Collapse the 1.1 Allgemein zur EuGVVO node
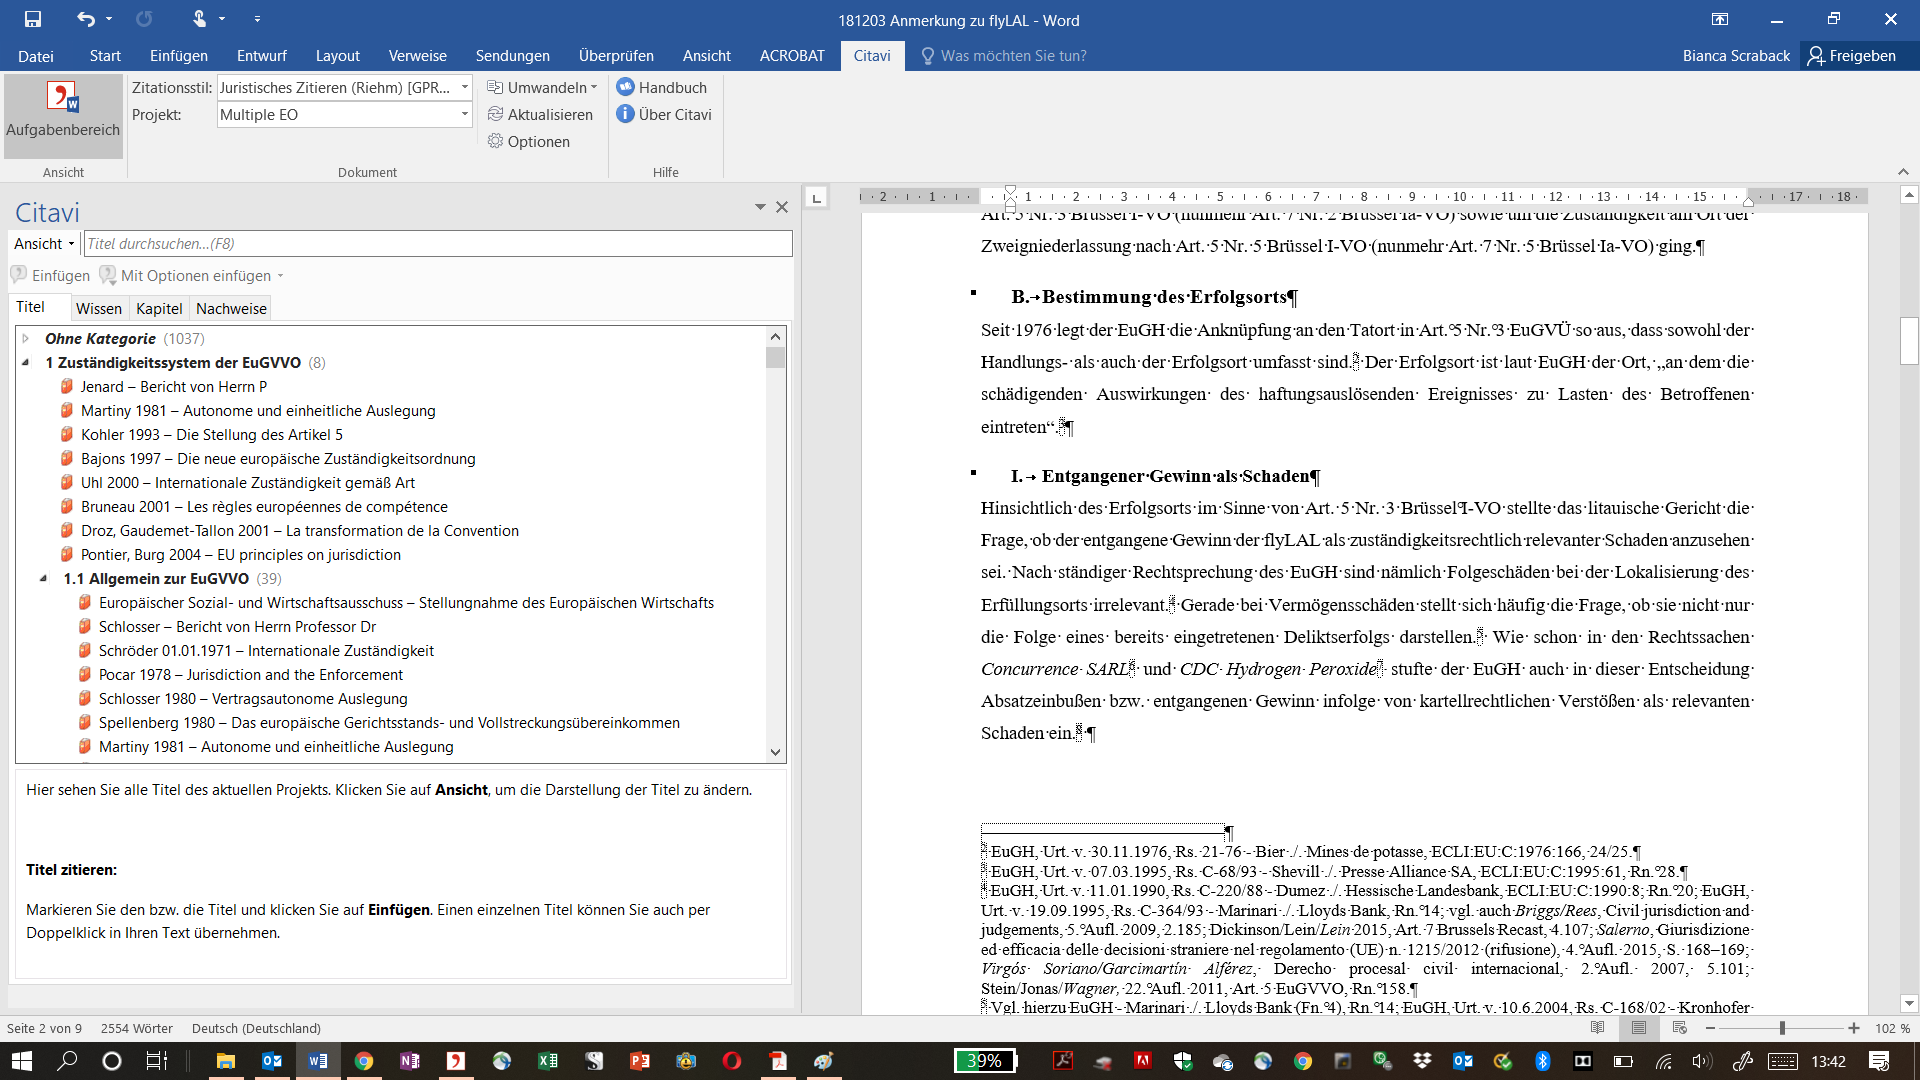 click(x=44, y=579)
